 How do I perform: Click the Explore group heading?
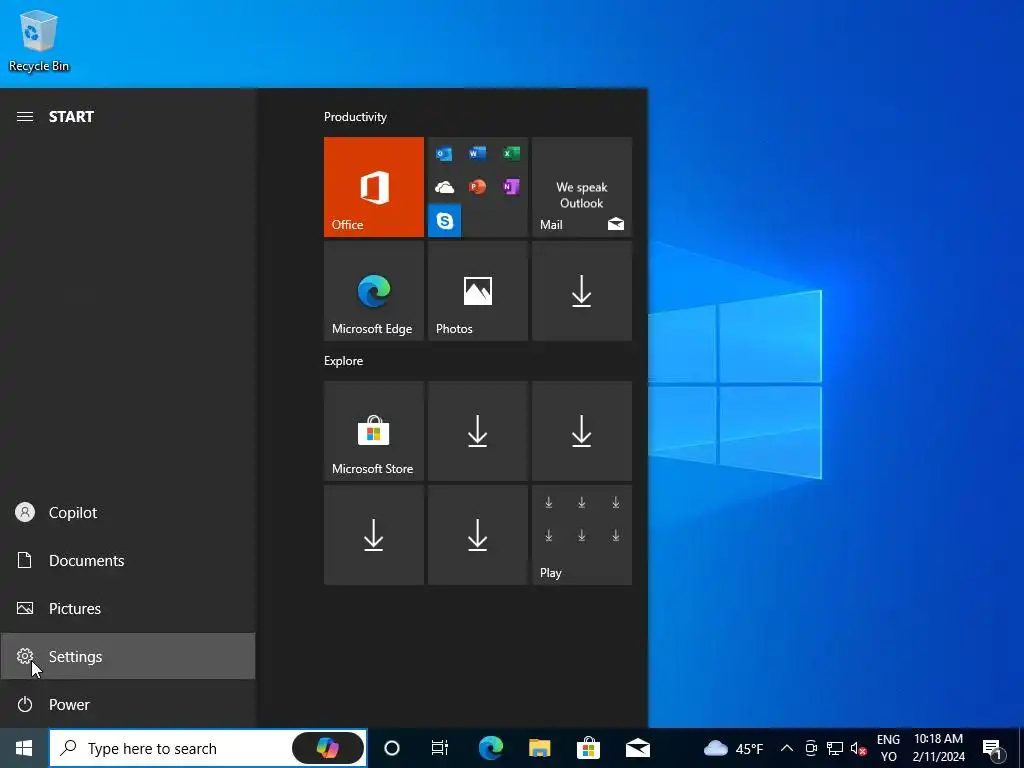[344, 361]
